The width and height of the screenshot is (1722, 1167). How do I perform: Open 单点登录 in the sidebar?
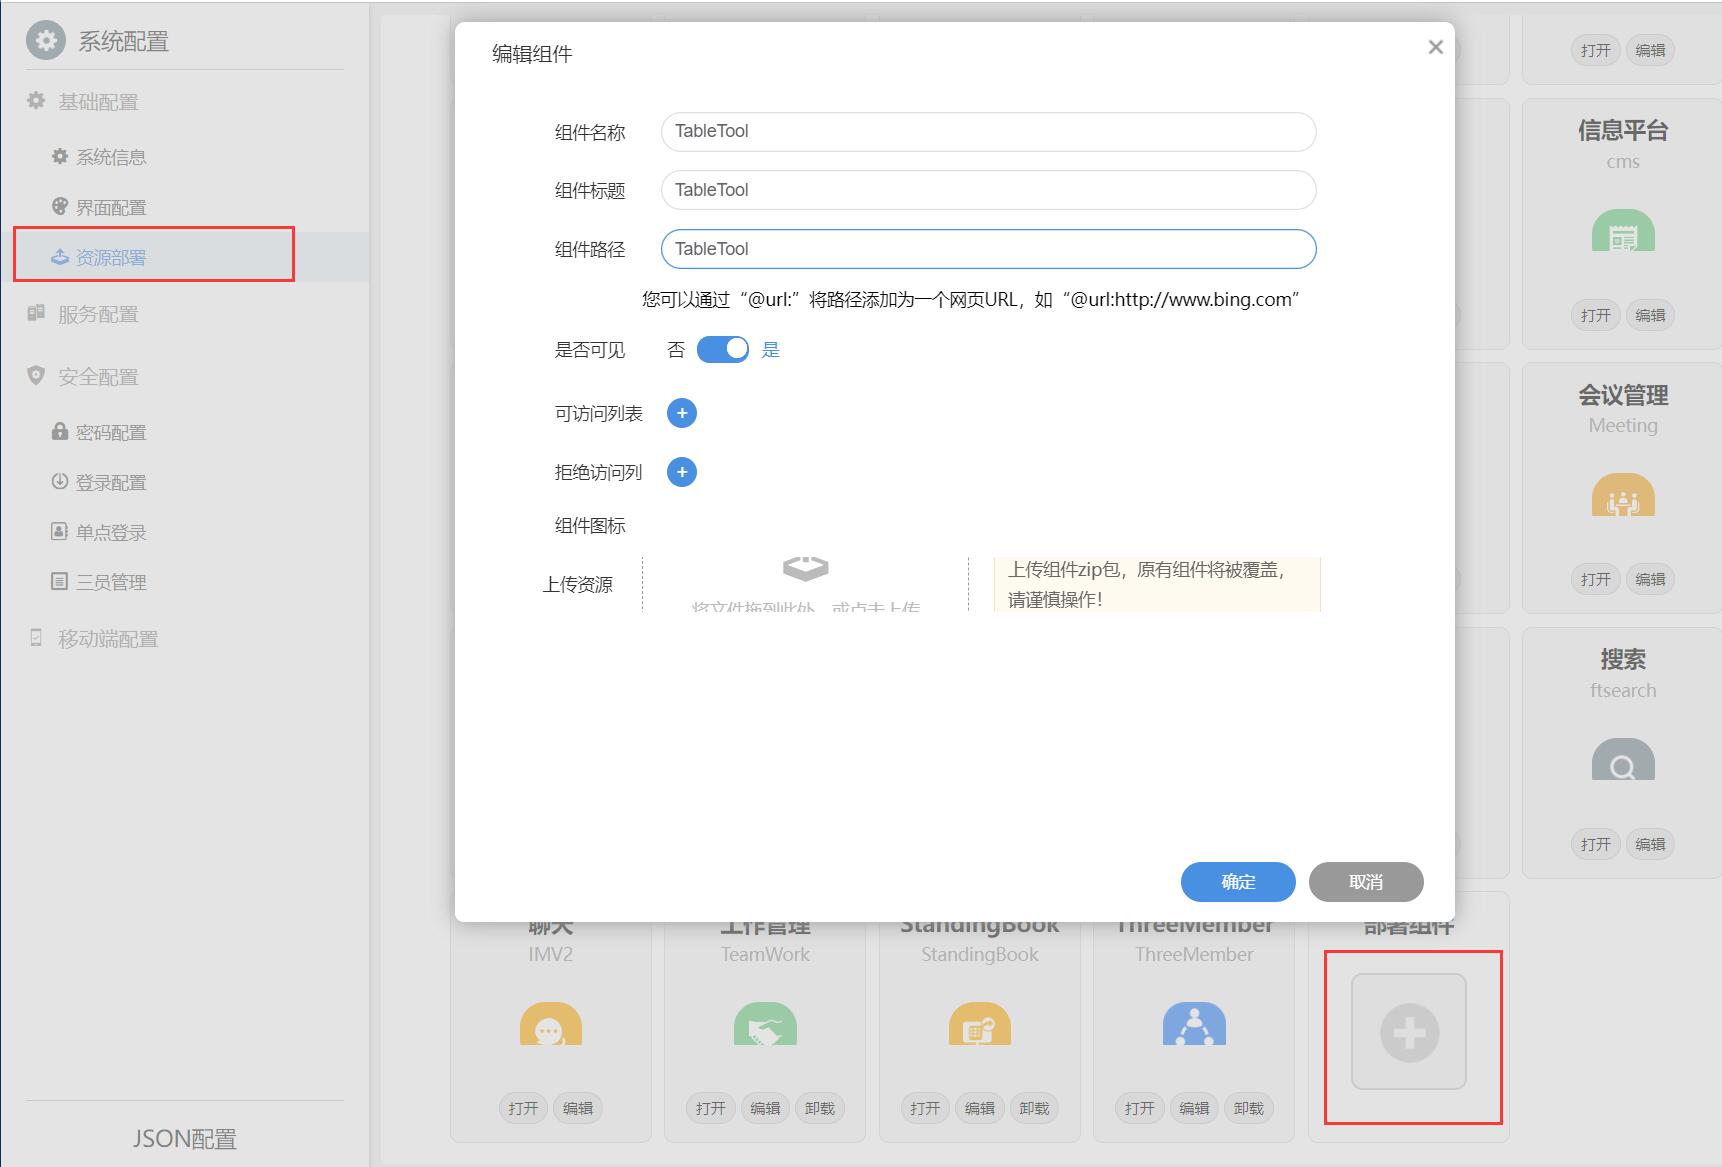click(x=110, y=532)
